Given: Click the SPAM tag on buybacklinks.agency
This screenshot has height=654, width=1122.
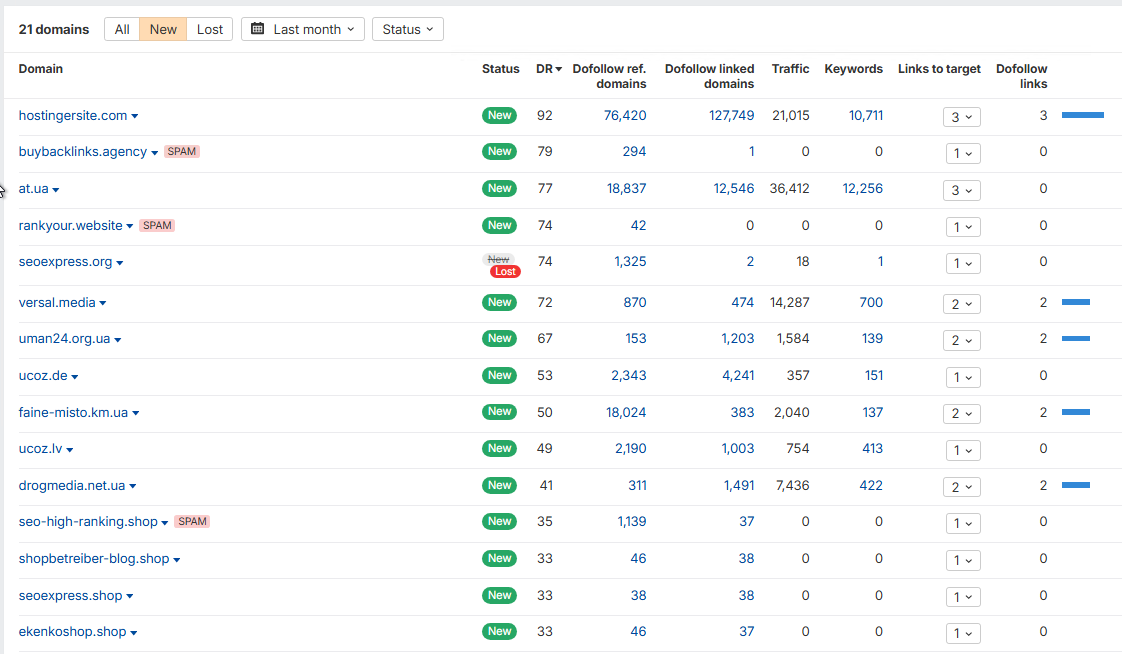Looking at the screenshot, I should pyautogui.click(x=182, y=152).
